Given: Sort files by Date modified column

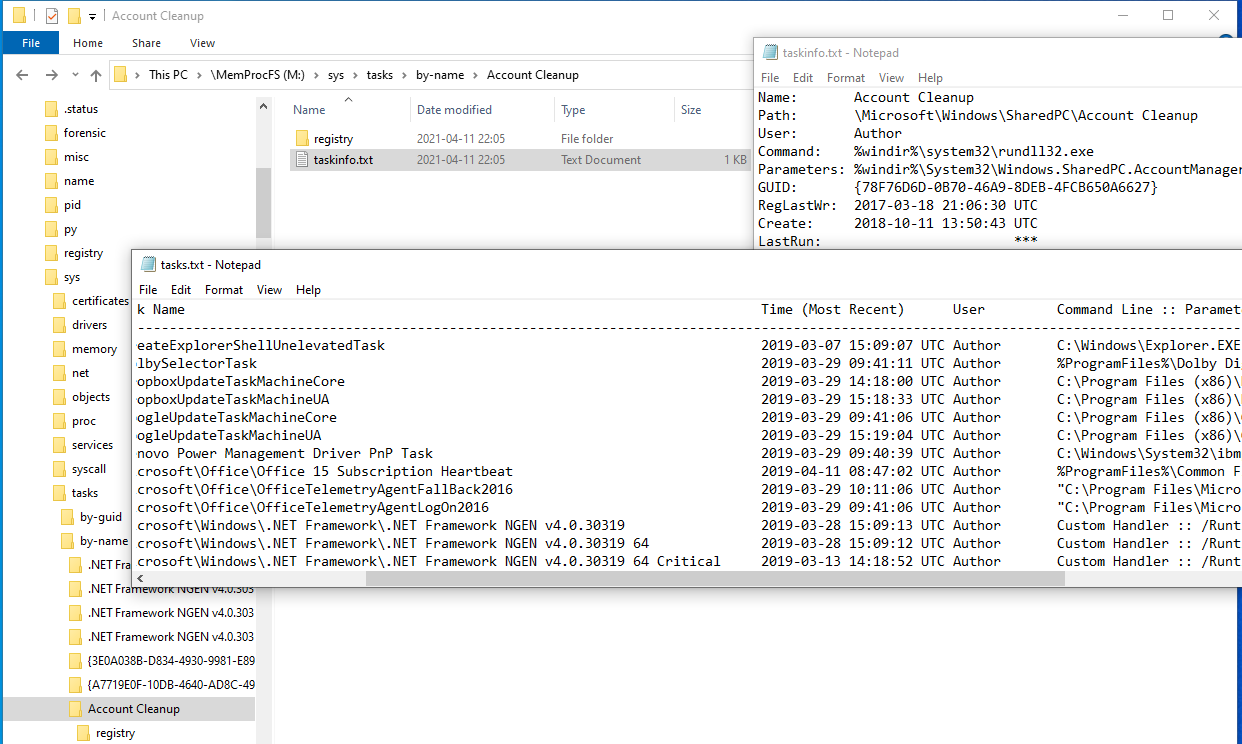Looking at the screenshot, I should point(454,110).
